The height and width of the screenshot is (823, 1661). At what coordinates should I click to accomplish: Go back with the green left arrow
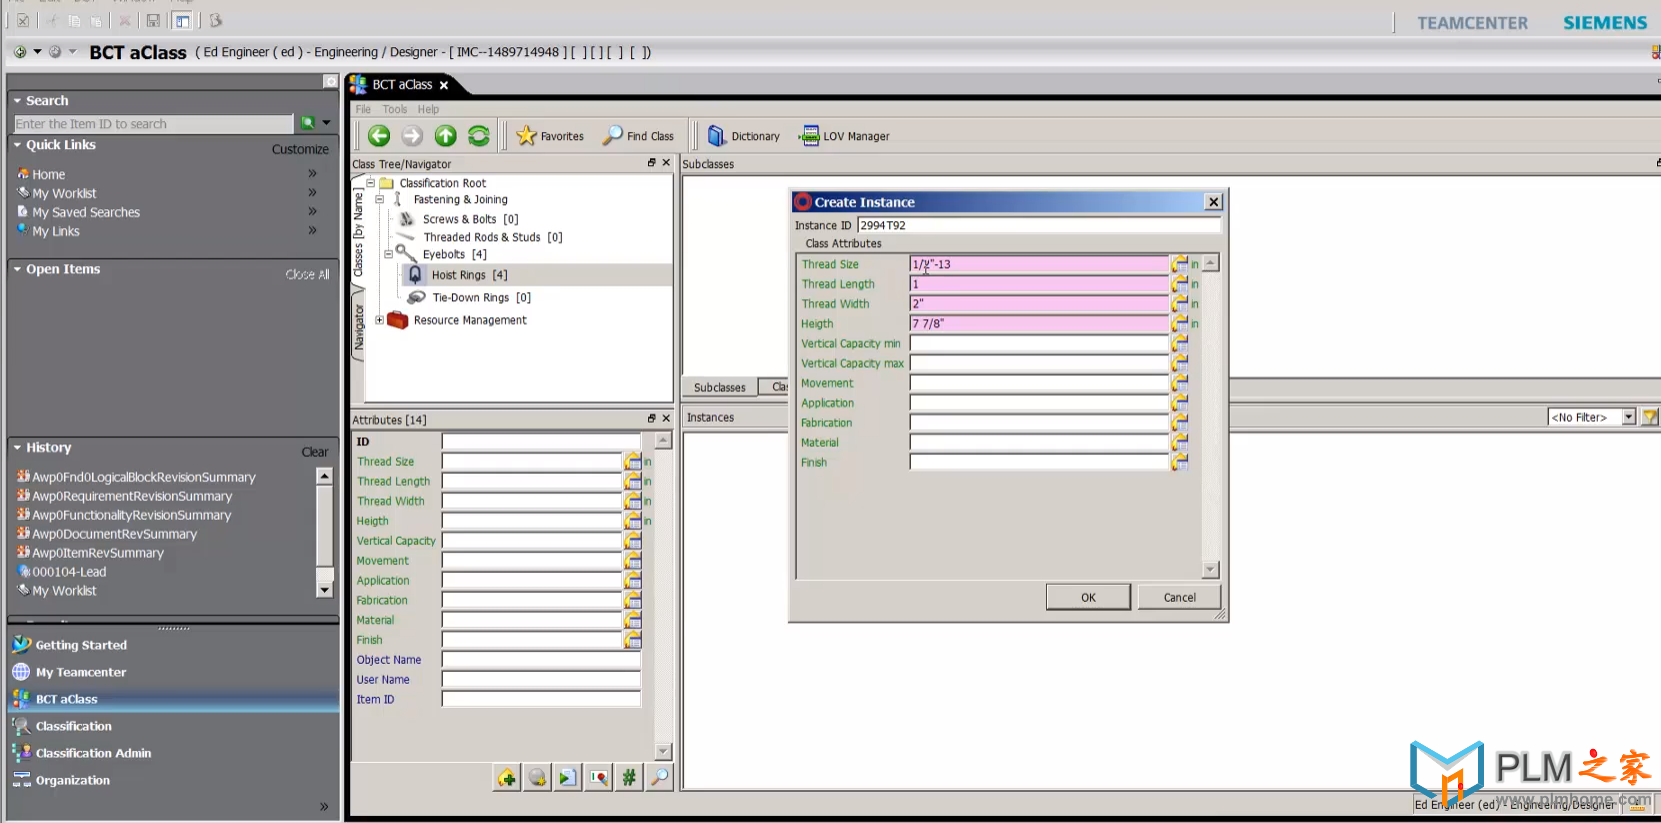pos(379,136)
